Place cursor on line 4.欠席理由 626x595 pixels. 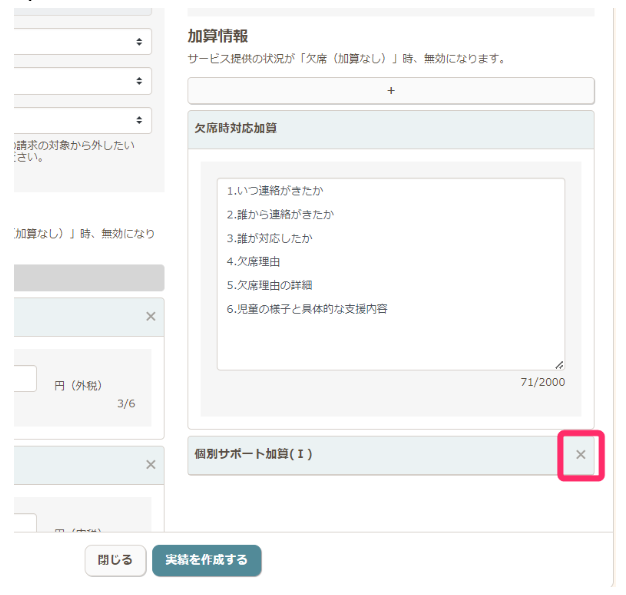tap(253, 262)
